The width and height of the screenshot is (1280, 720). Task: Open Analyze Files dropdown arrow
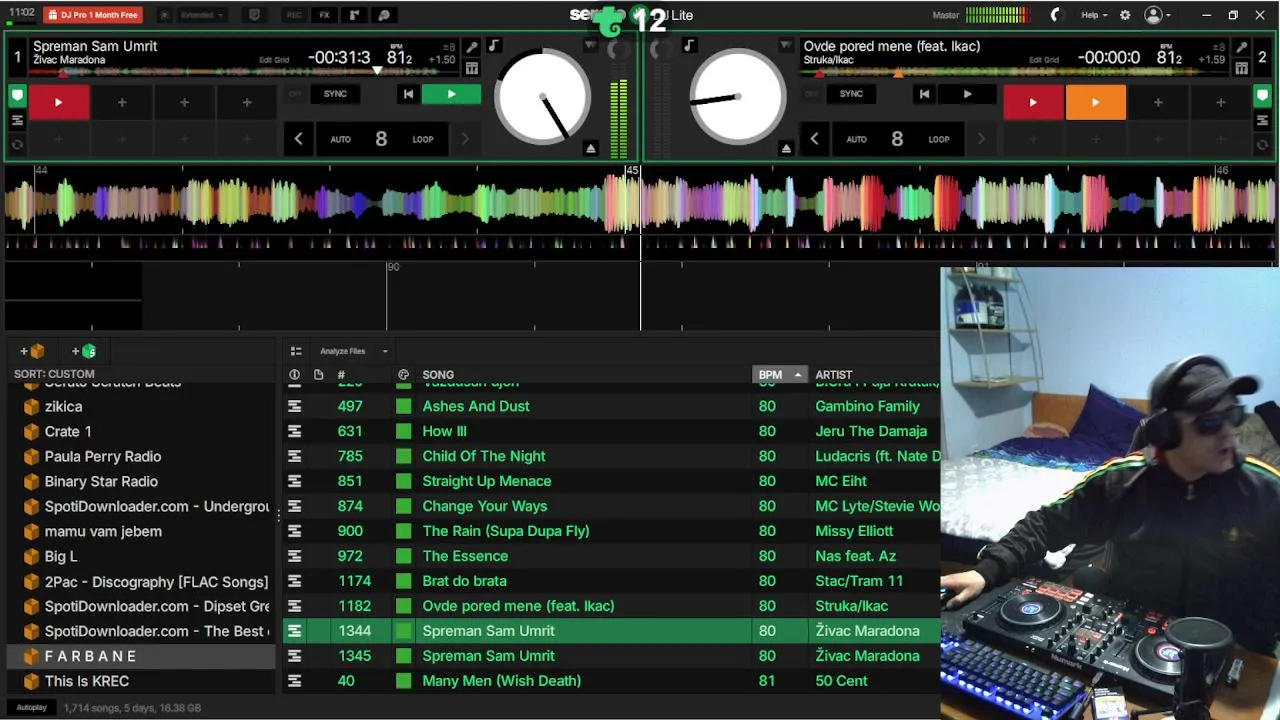pos(385,351)
